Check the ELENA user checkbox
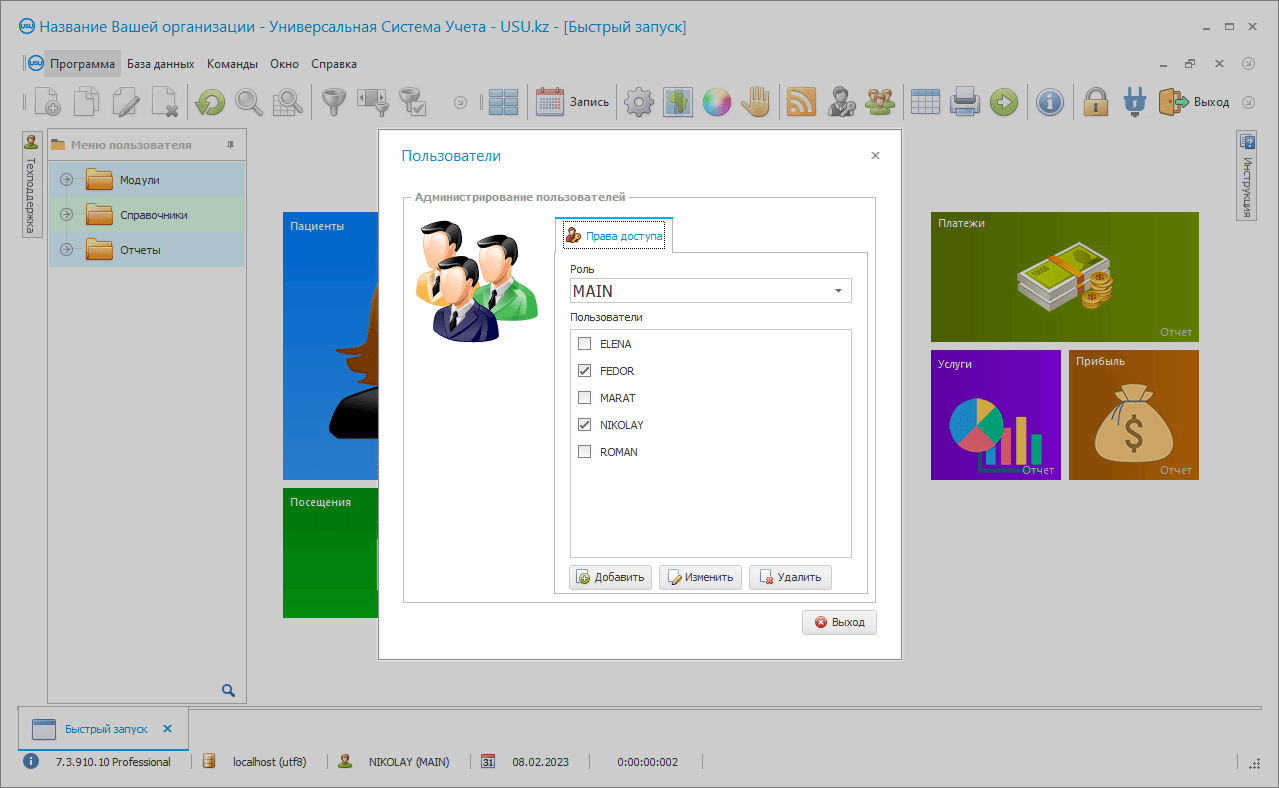The image size is (1279, 788). click(x=585, y=344)
